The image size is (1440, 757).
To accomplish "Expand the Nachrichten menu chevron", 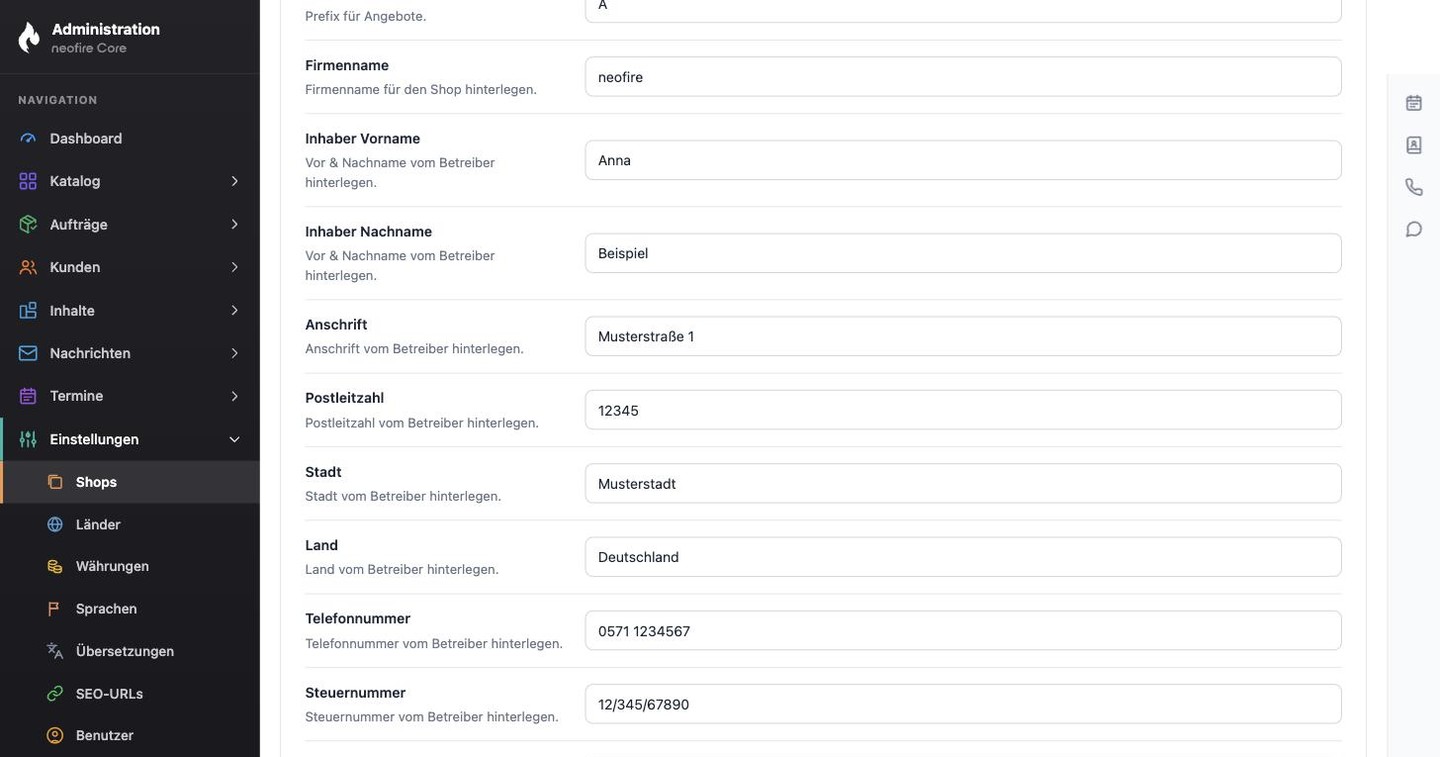I will tap(235, 353).
